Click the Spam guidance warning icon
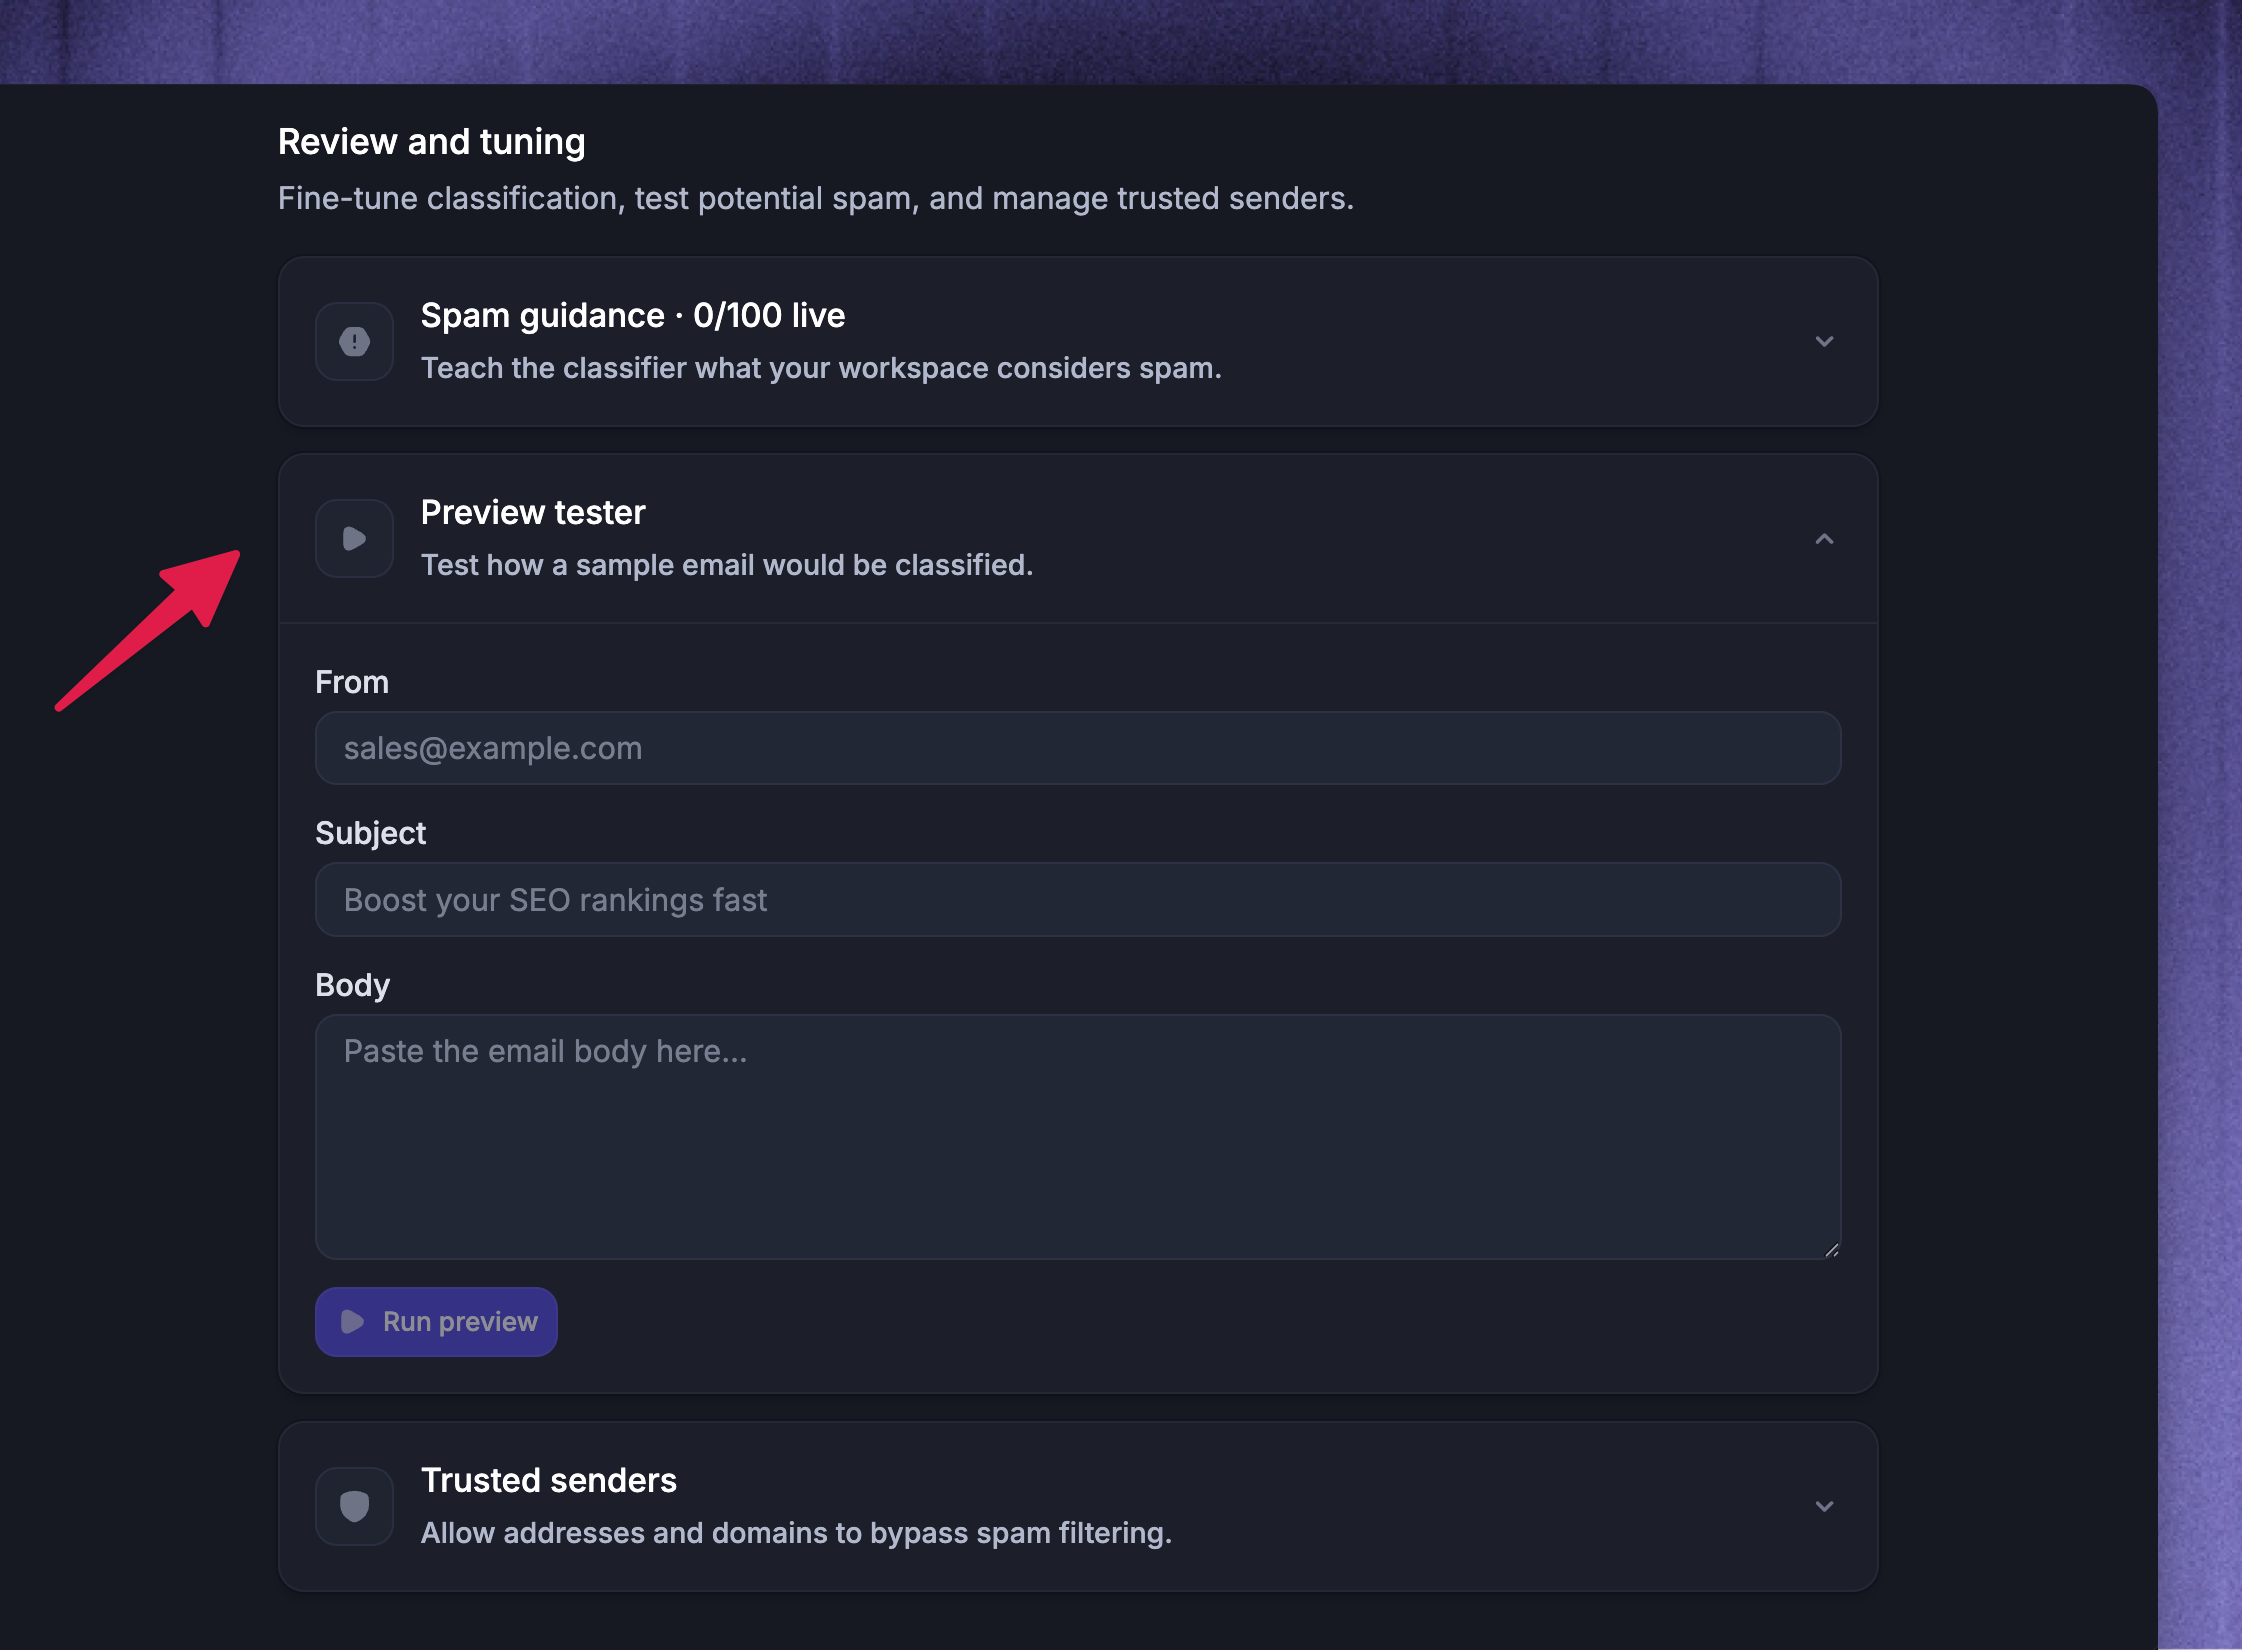The width and height of the screenshot is (2242, 1650). 354,341
